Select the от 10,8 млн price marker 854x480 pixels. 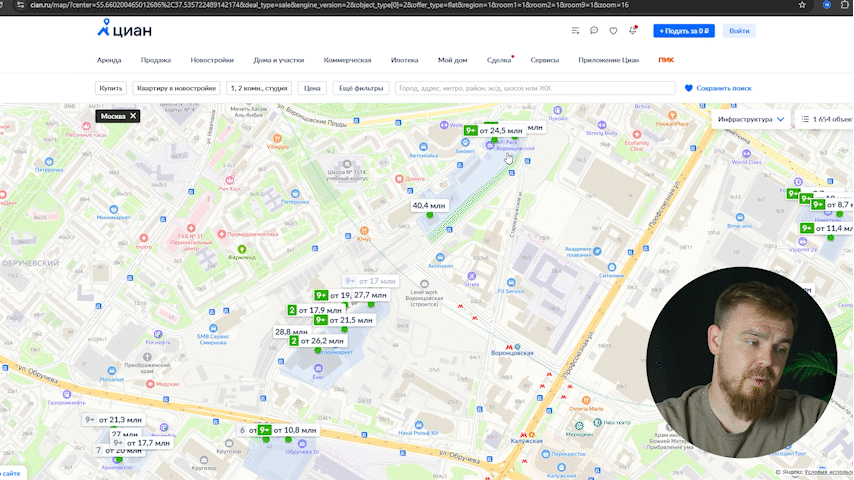coord(288,430)
